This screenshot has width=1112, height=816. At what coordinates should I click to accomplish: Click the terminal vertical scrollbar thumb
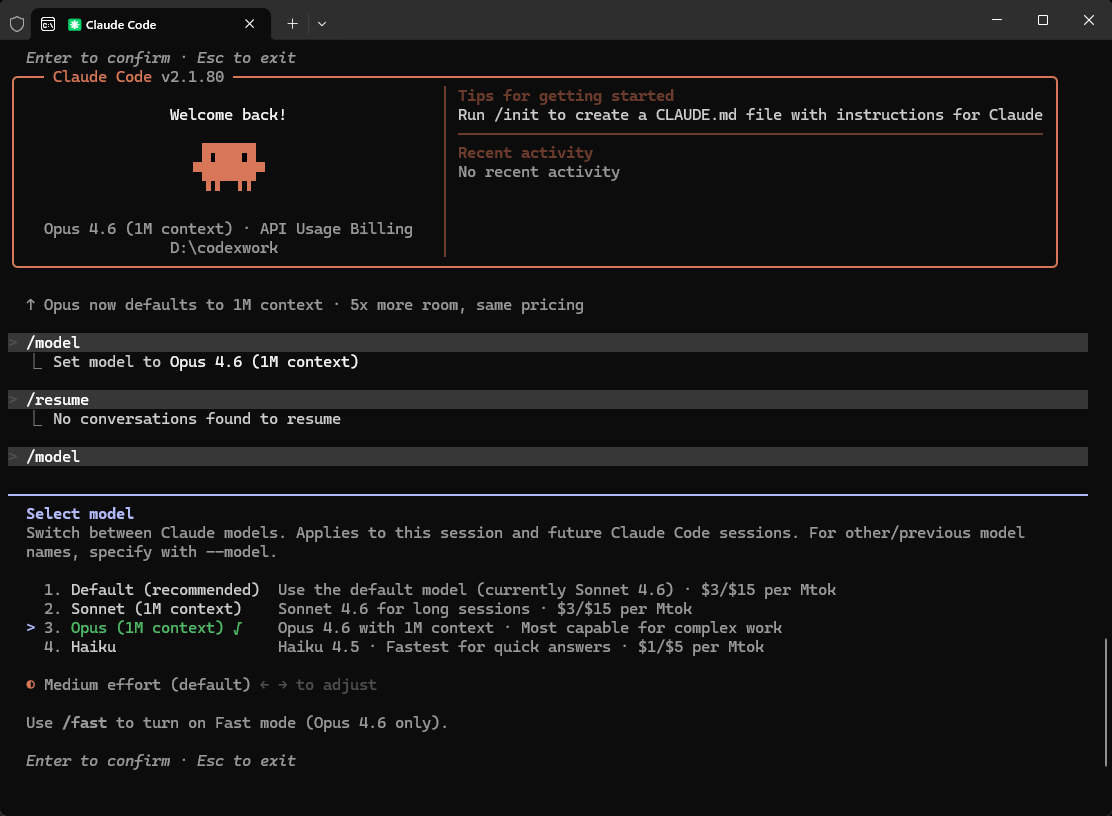coord(1106,702)
